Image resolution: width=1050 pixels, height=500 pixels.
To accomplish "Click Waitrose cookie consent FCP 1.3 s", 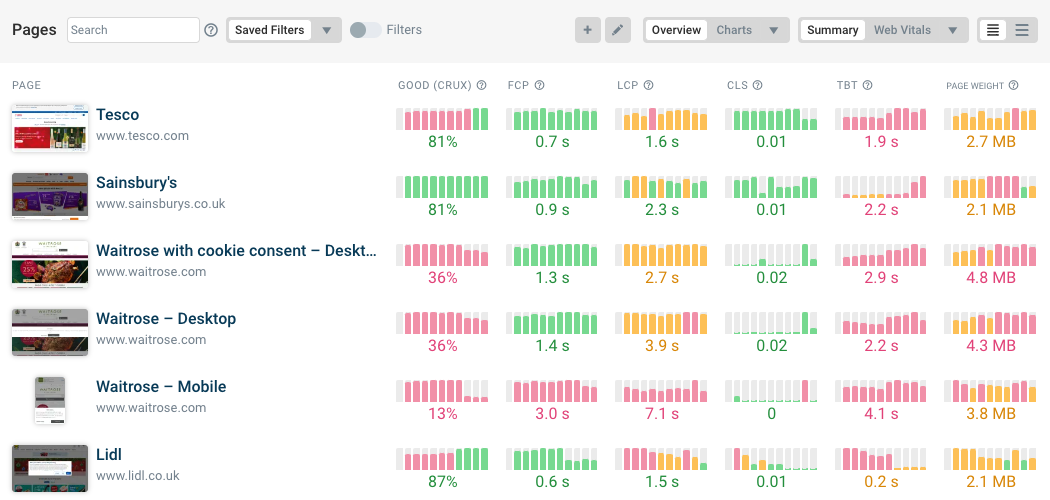I will [x=552, y=278].
